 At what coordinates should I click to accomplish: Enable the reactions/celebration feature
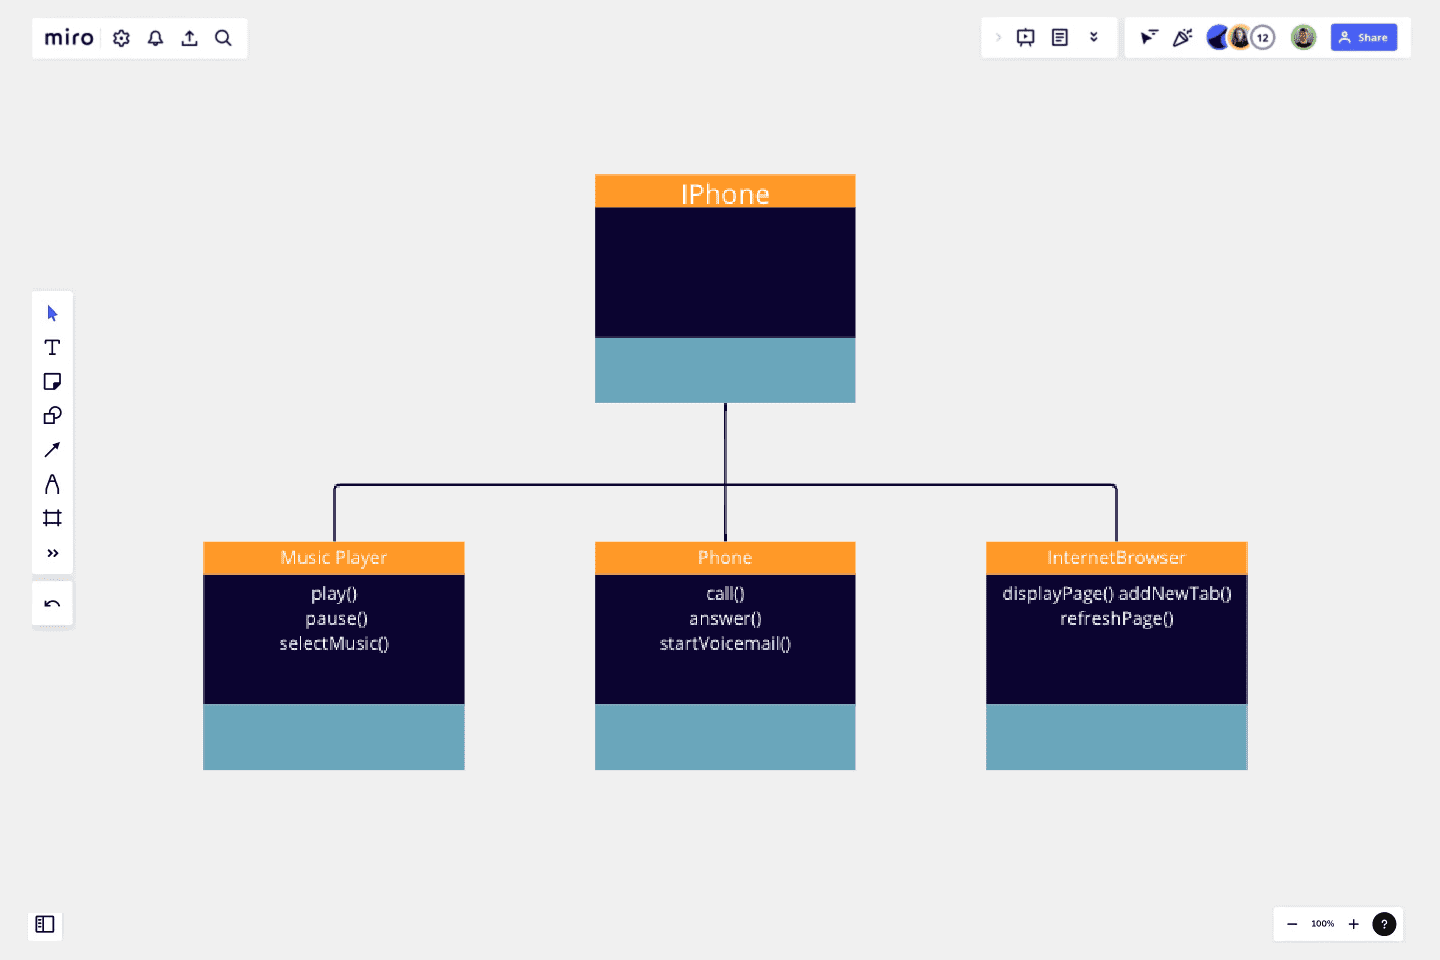tap(1182, 37)
